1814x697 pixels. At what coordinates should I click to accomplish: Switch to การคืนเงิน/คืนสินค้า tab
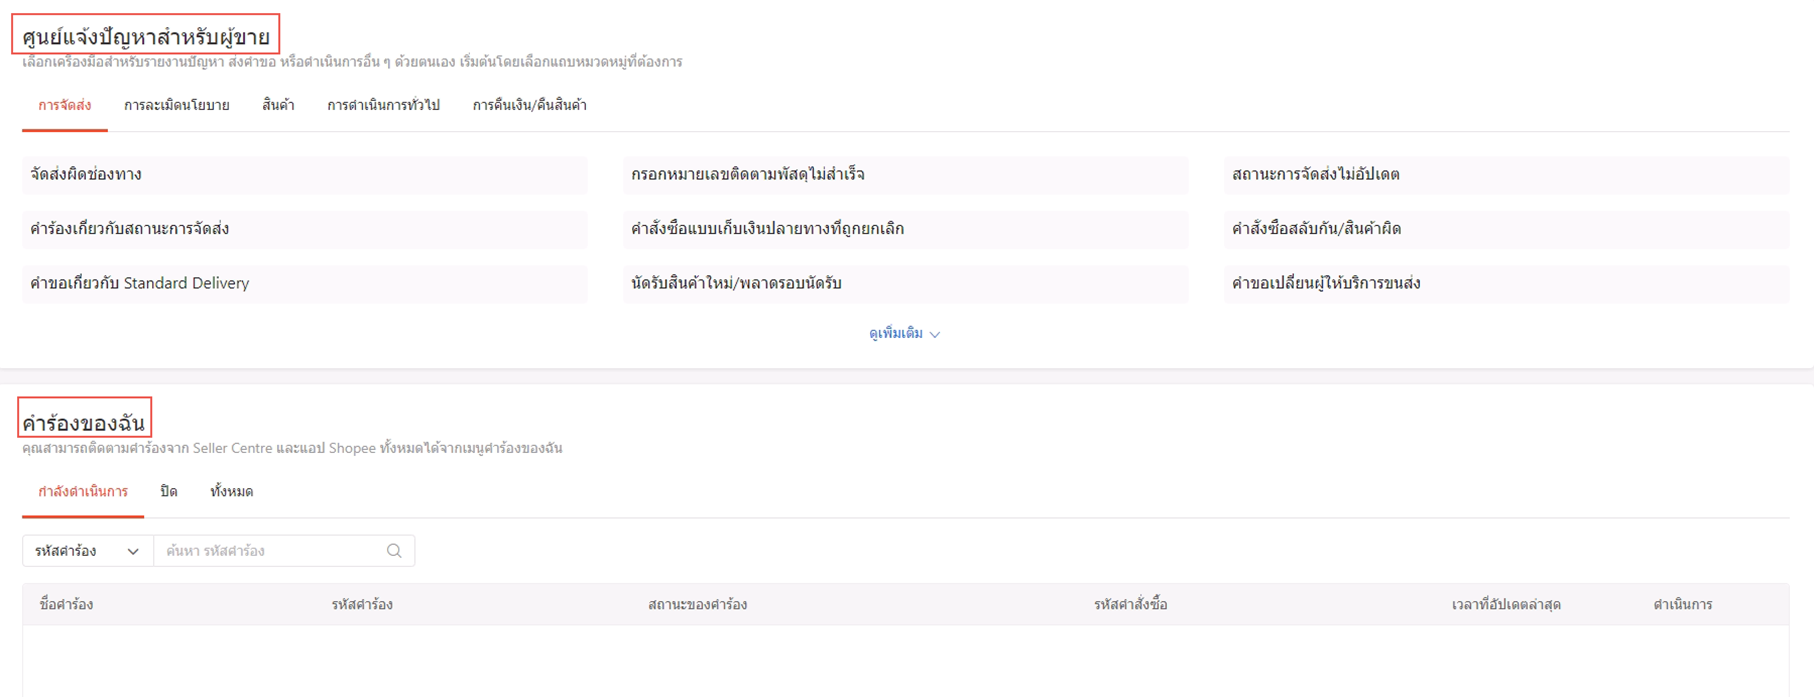(x=530, y=105)
